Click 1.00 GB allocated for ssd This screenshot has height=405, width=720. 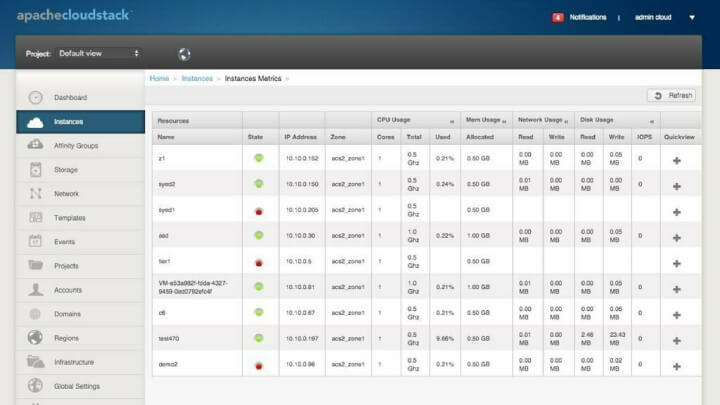pyautogui.click(x=478, y=236)
